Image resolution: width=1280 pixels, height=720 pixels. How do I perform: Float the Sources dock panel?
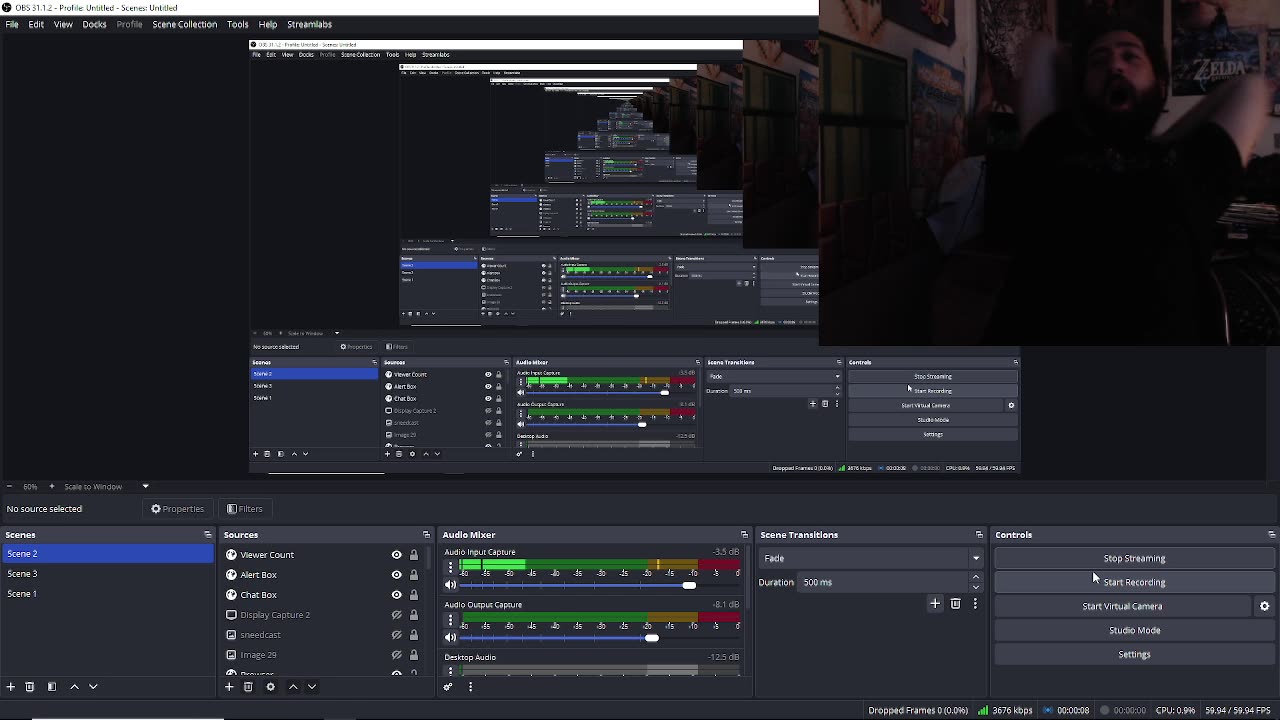pyautogui.click(x=426, y=535)
